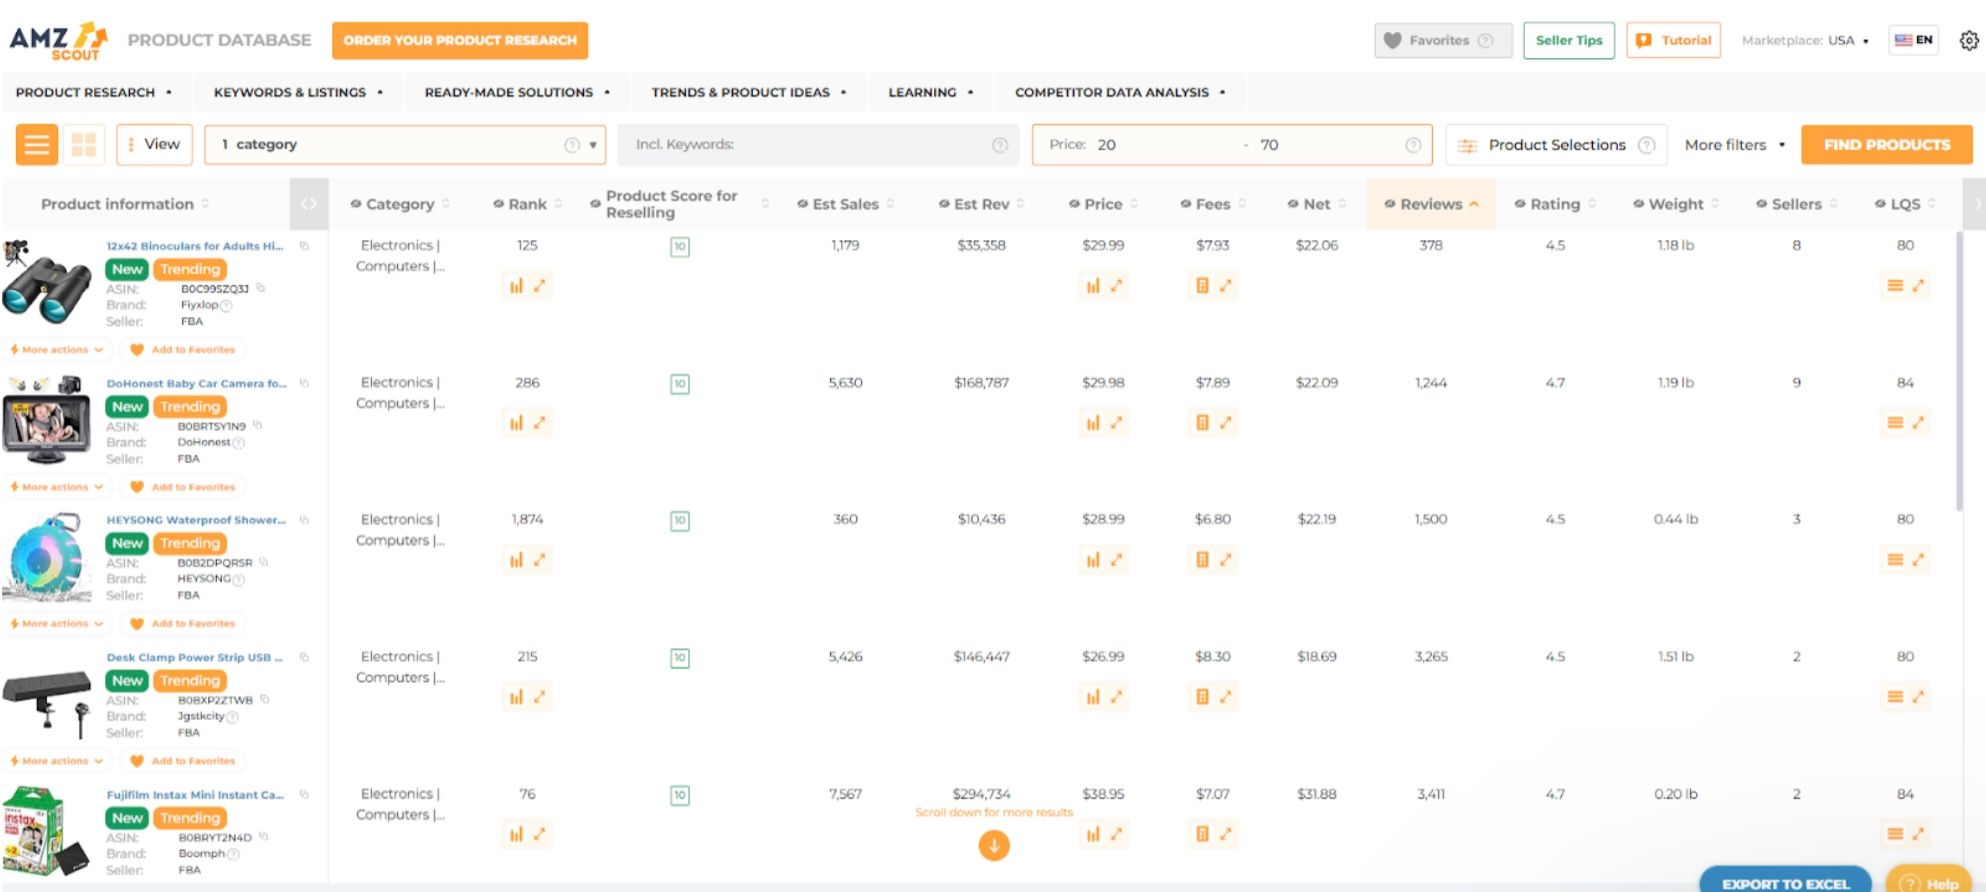Open Ready-Made Solutions menu
1986x892 pixels.
point(517,92)
